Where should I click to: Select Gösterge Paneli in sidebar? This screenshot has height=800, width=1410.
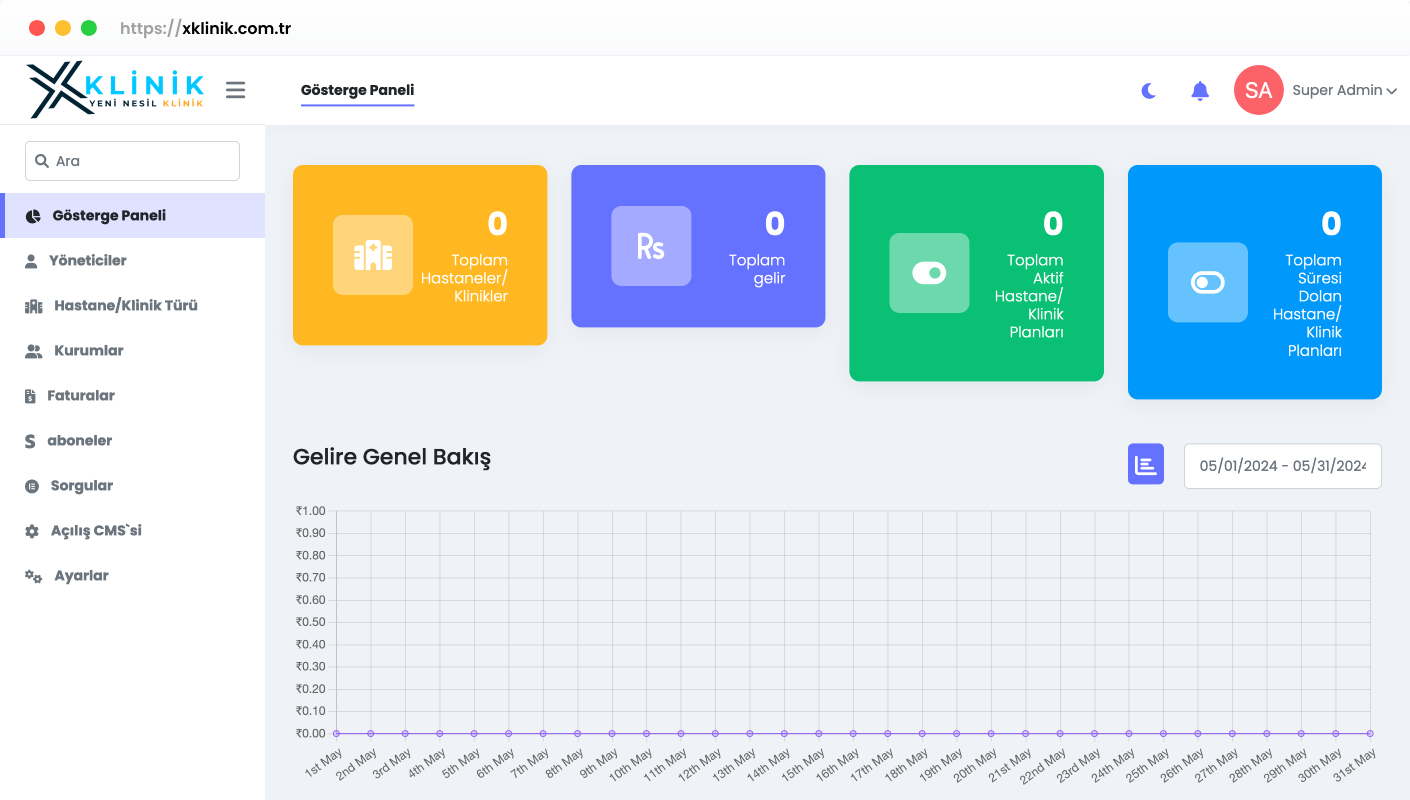[132, 215]
